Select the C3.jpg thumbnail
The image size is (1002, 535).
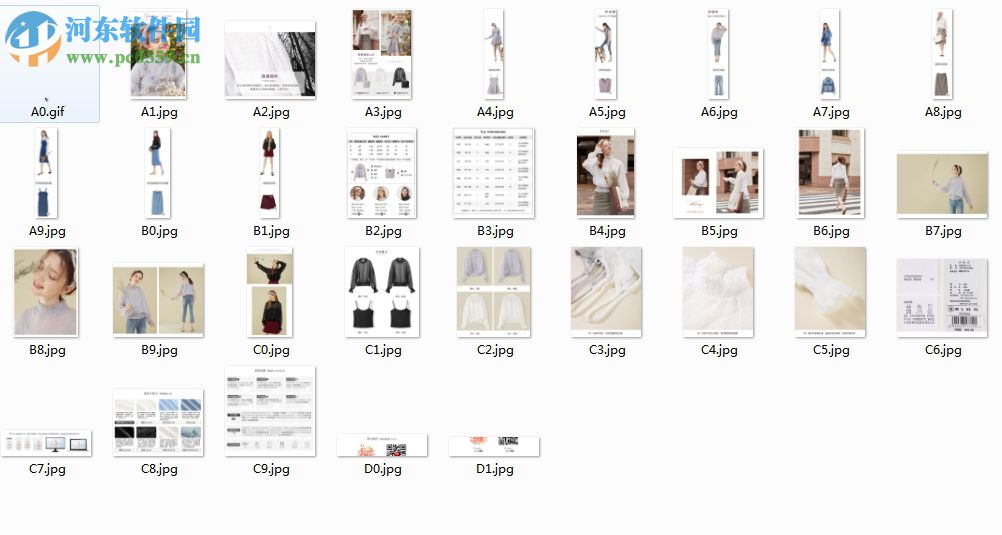point(606,292)
